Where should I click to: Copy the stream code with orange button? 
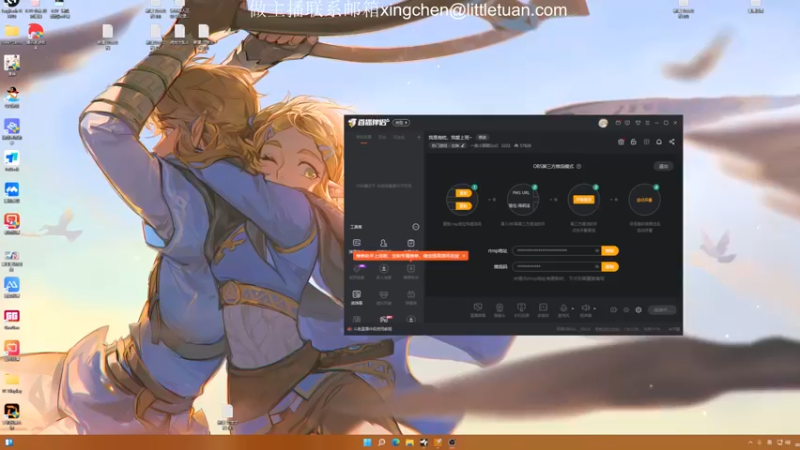[610, 266]
